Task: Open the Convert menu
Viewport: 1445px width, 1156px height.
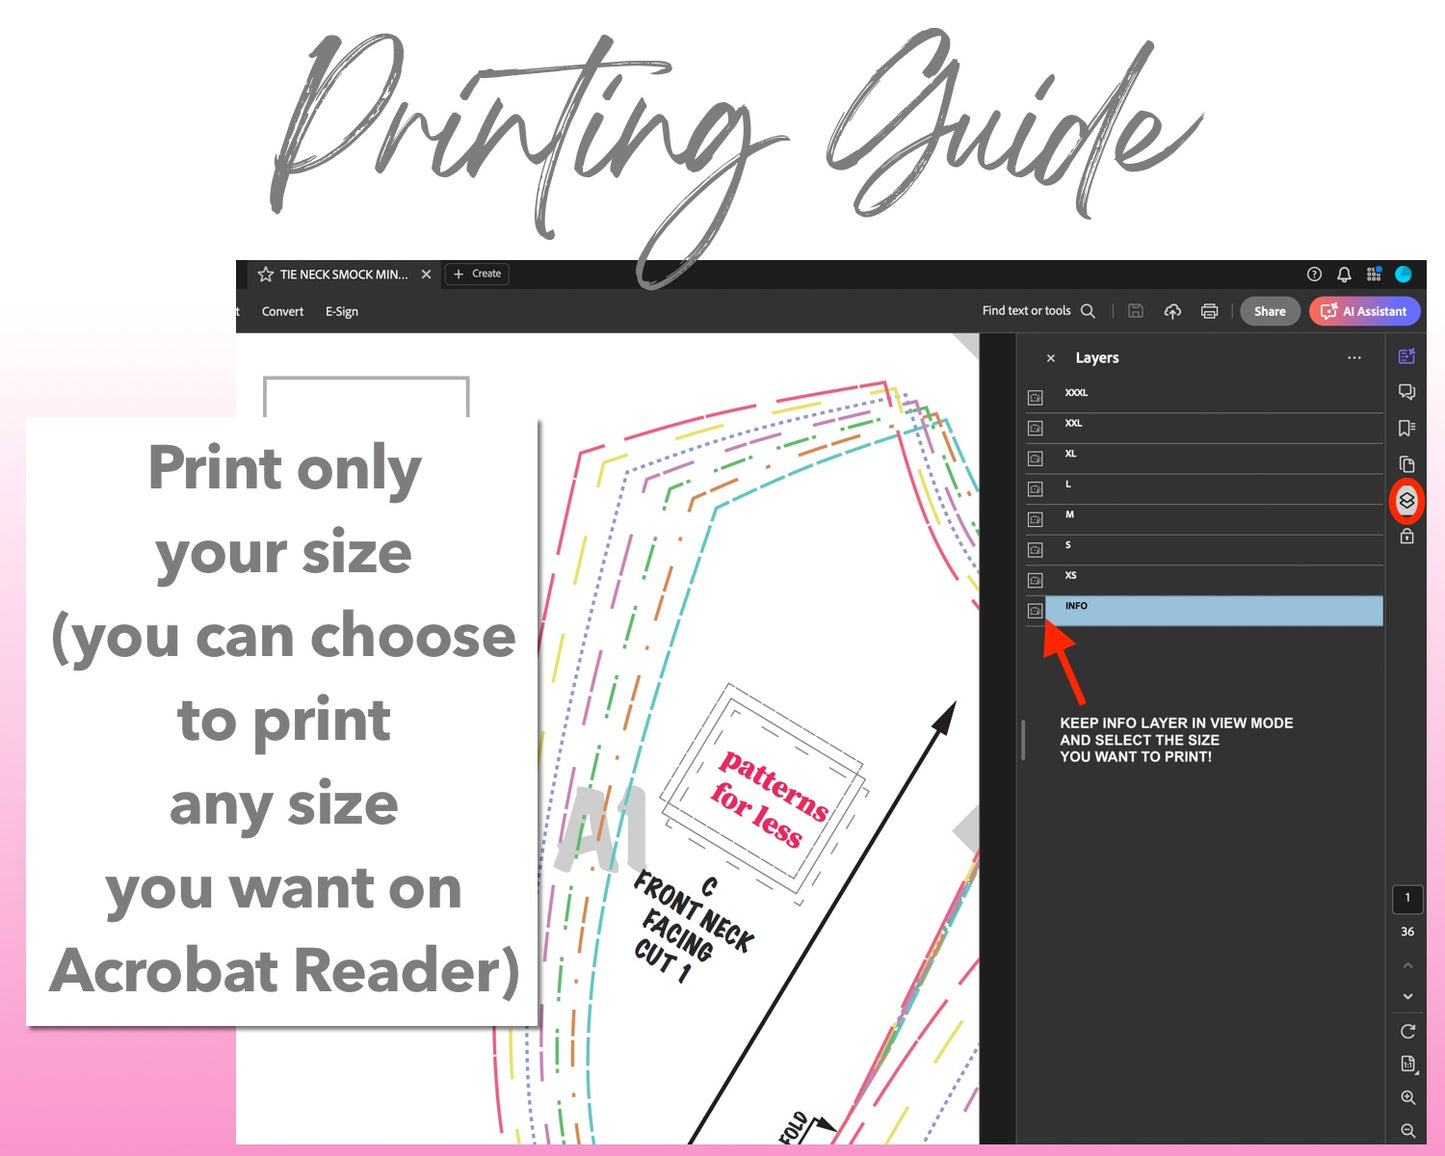Action: point(281,311)
